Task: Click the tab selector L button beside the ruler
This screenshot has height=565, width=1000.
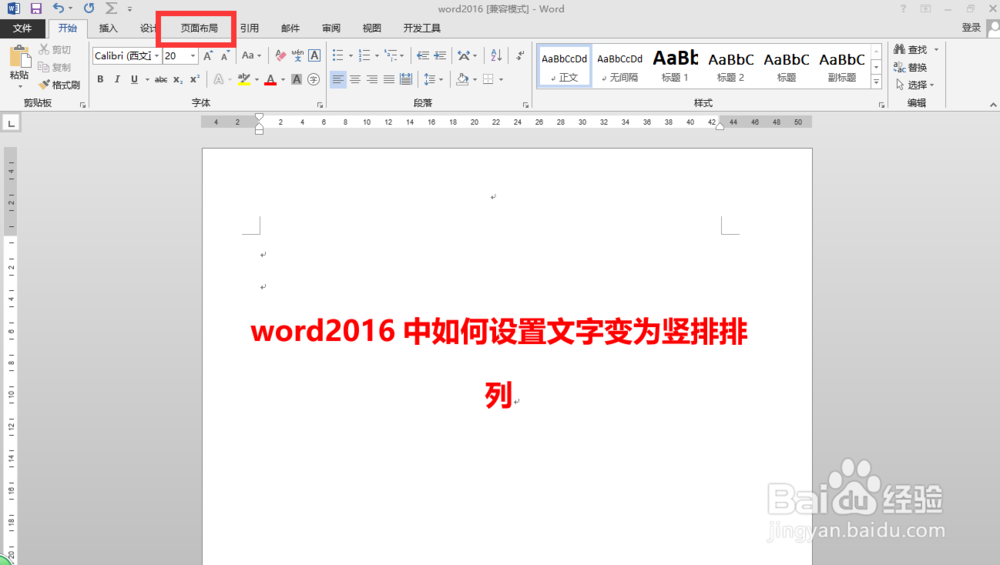Action: [11, 123]
